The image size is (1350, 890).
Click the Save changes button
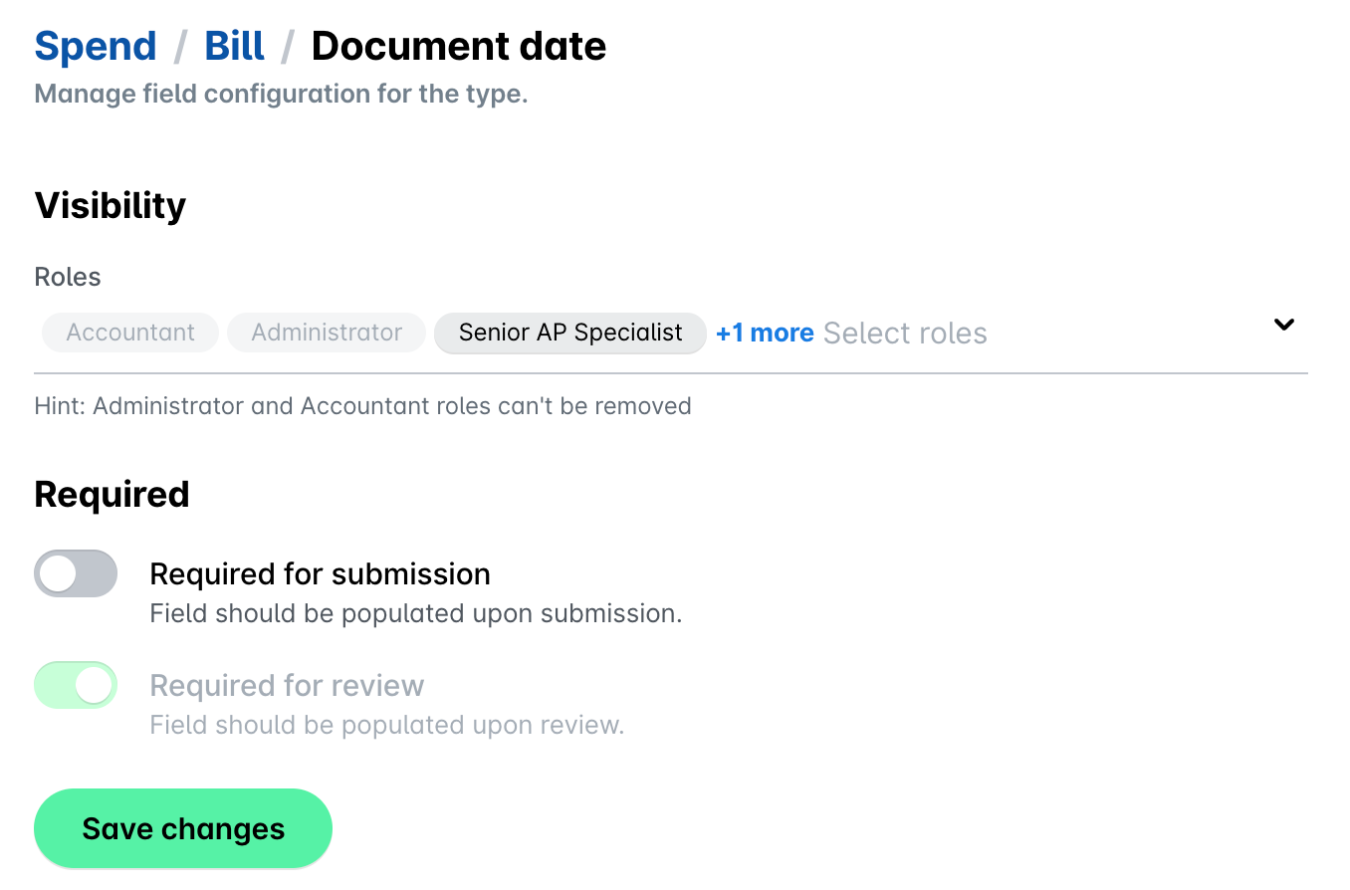tap(183, 829)
